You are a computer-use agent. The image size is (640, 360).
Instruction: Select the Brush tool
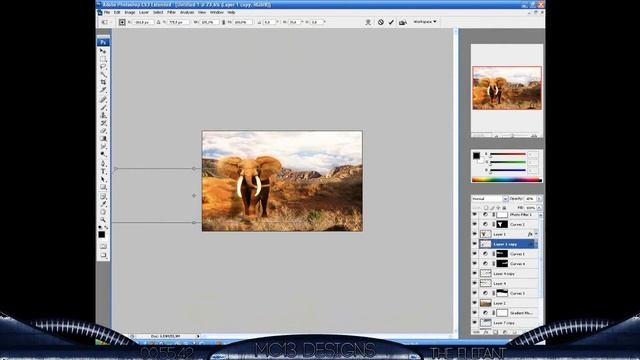tap(103, 107)
